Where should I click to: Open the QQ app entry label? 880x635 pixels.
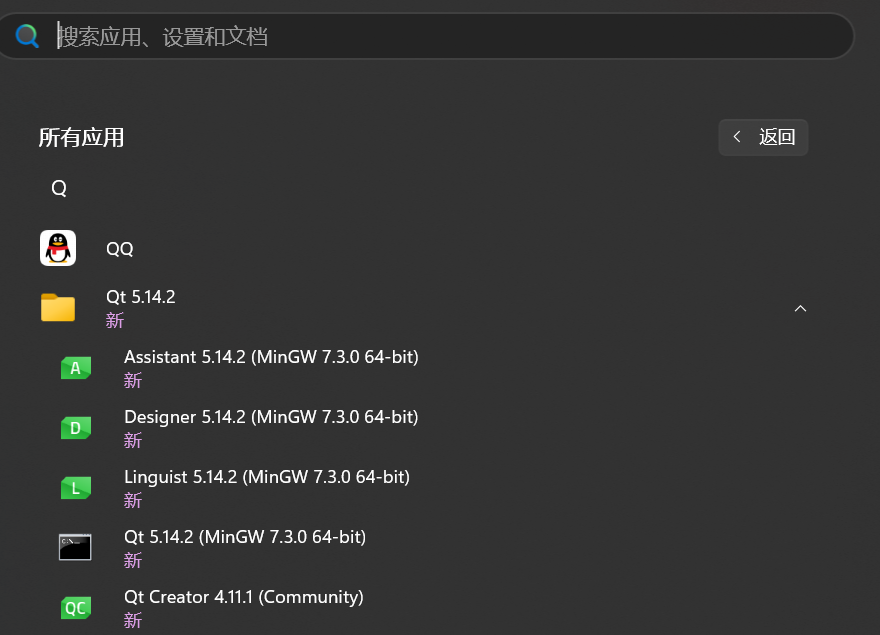120,249
